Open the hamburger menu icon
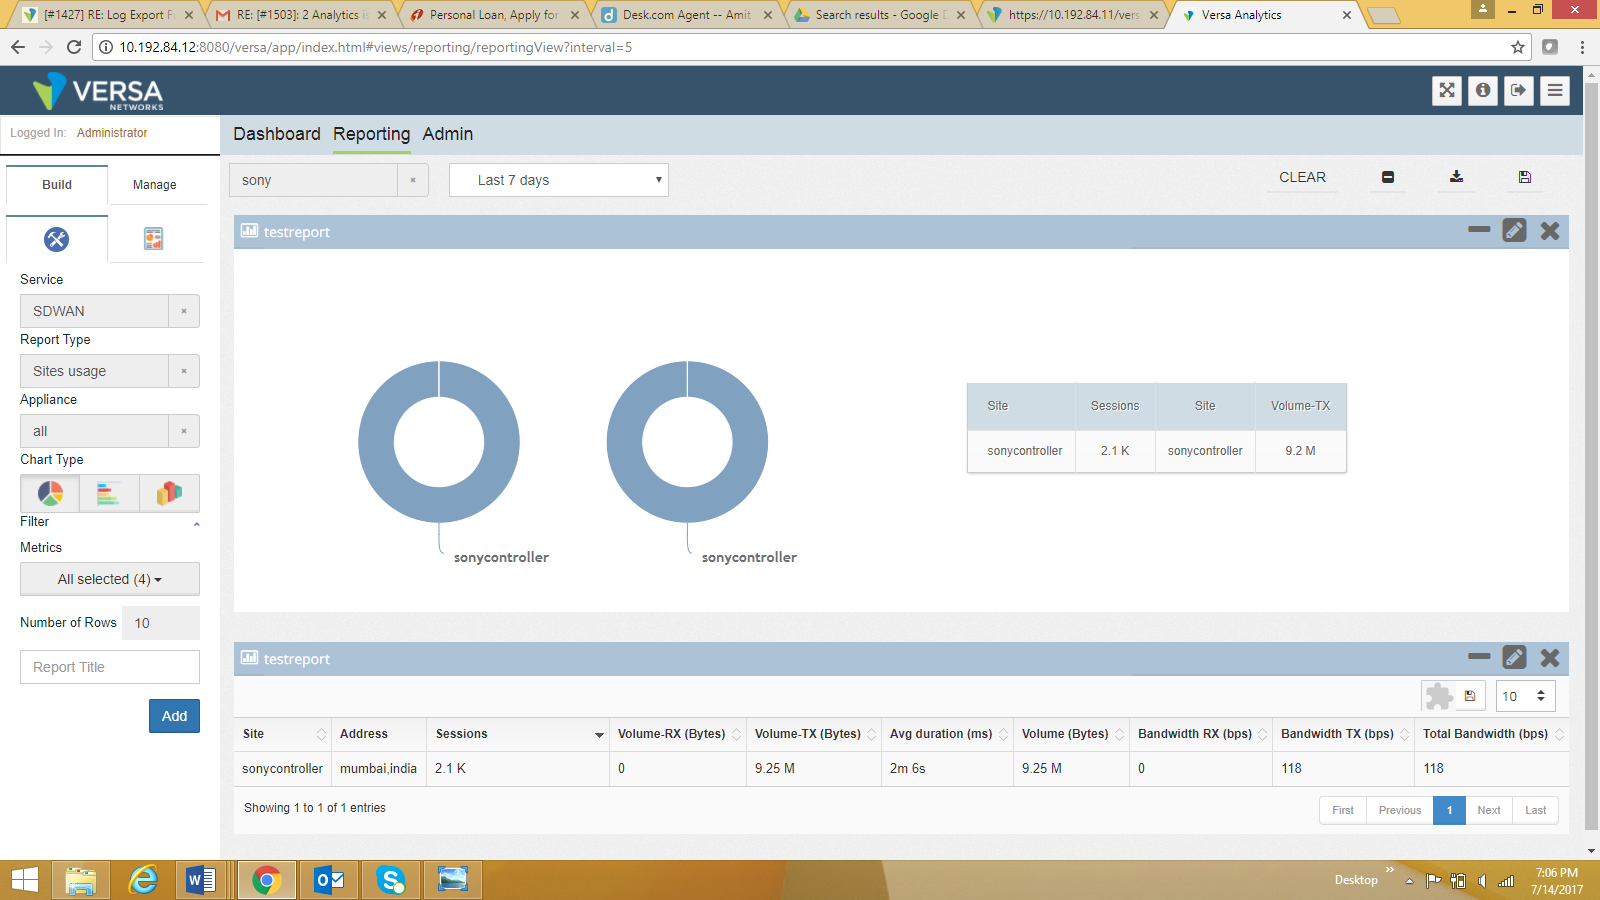This screenshot has width=1600, height=900. tap(1555, 90)
